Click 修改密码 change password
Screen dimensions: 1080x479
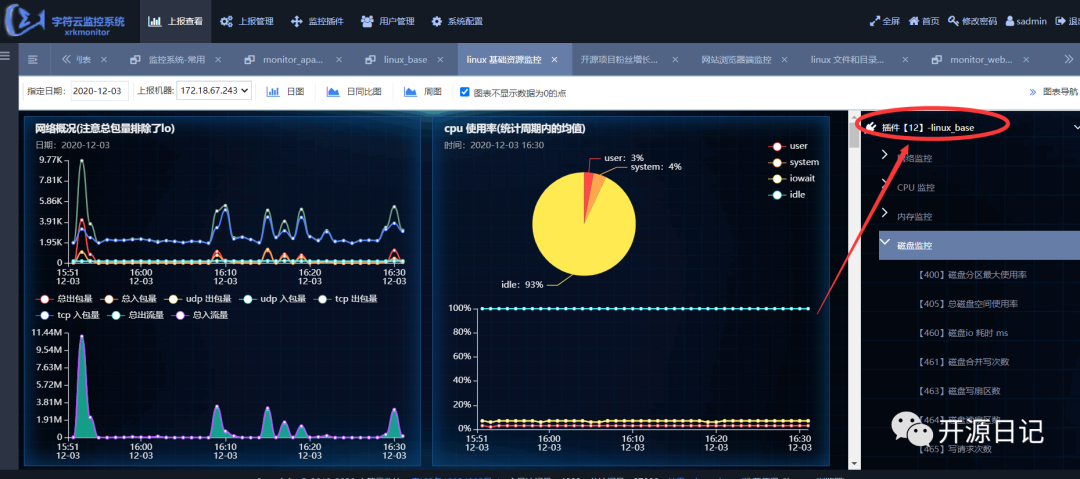(973, 21)
